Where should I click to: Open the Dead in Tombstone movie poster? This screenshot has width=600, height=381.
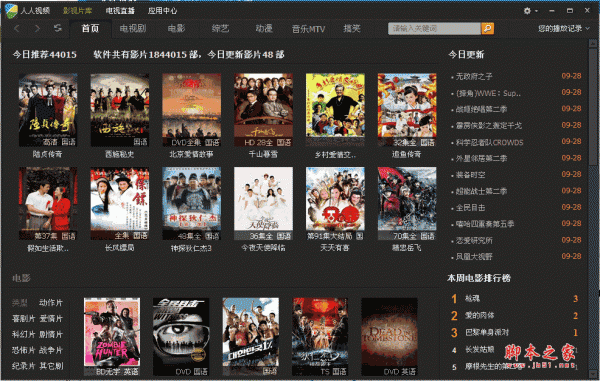tap(390, 337)
